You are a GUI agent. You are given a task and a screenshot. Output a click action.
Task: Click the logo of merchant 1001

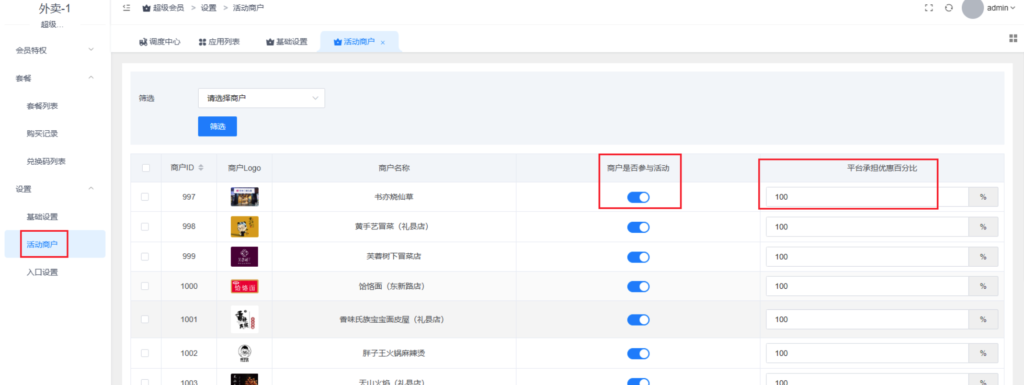tap(244, 320)
